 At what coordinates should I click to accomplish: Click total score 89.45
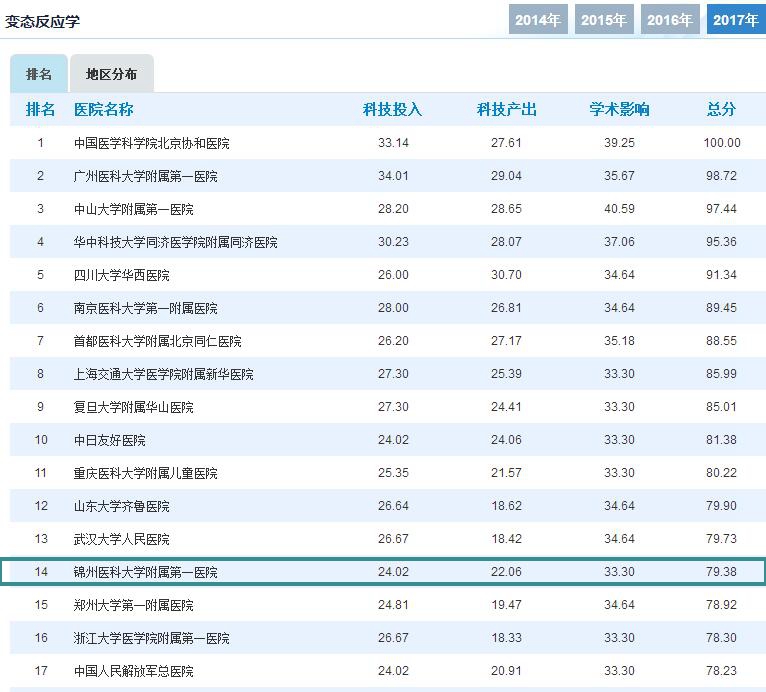[x=722, y=308]
